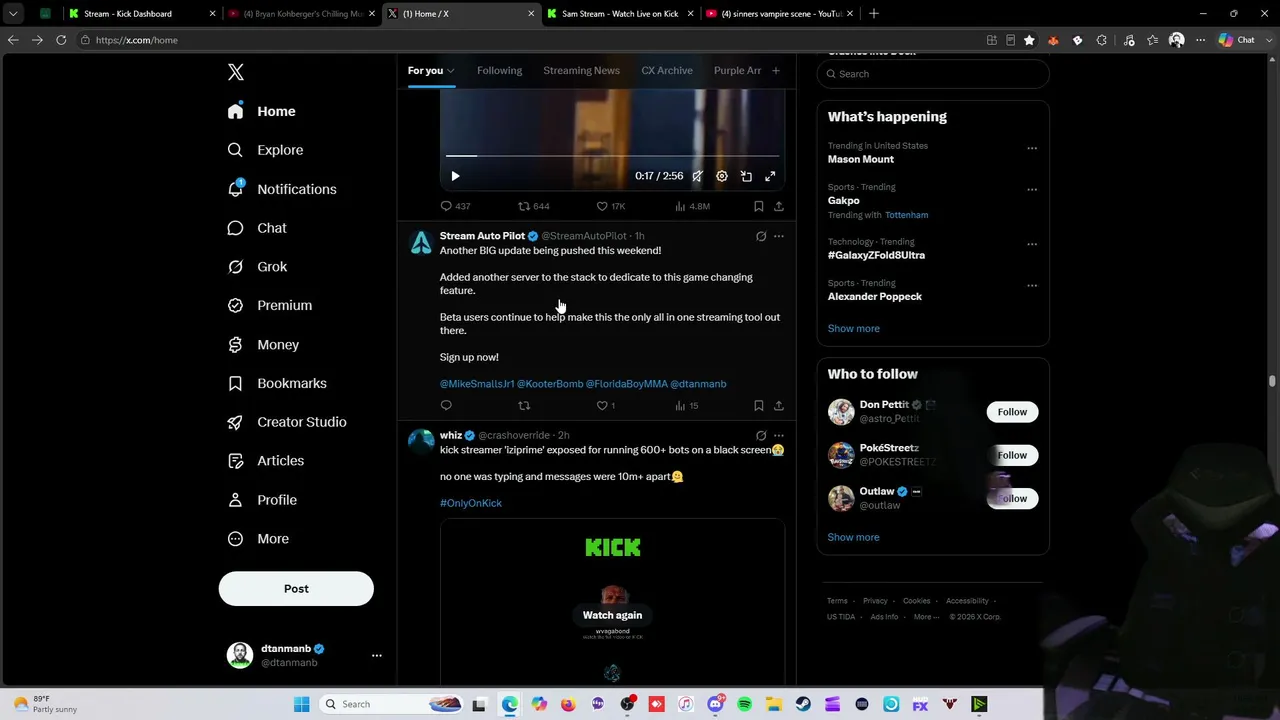Follow PokéStreetz
The height and width of the screenshot is (720, 1280).
(1012, 455)
